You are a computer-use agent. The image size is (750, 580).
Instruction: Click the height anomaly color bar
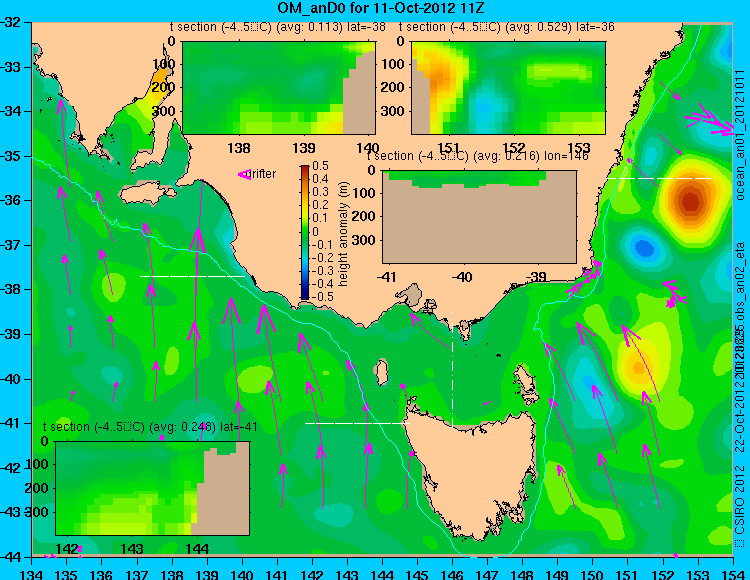(305, 232)
